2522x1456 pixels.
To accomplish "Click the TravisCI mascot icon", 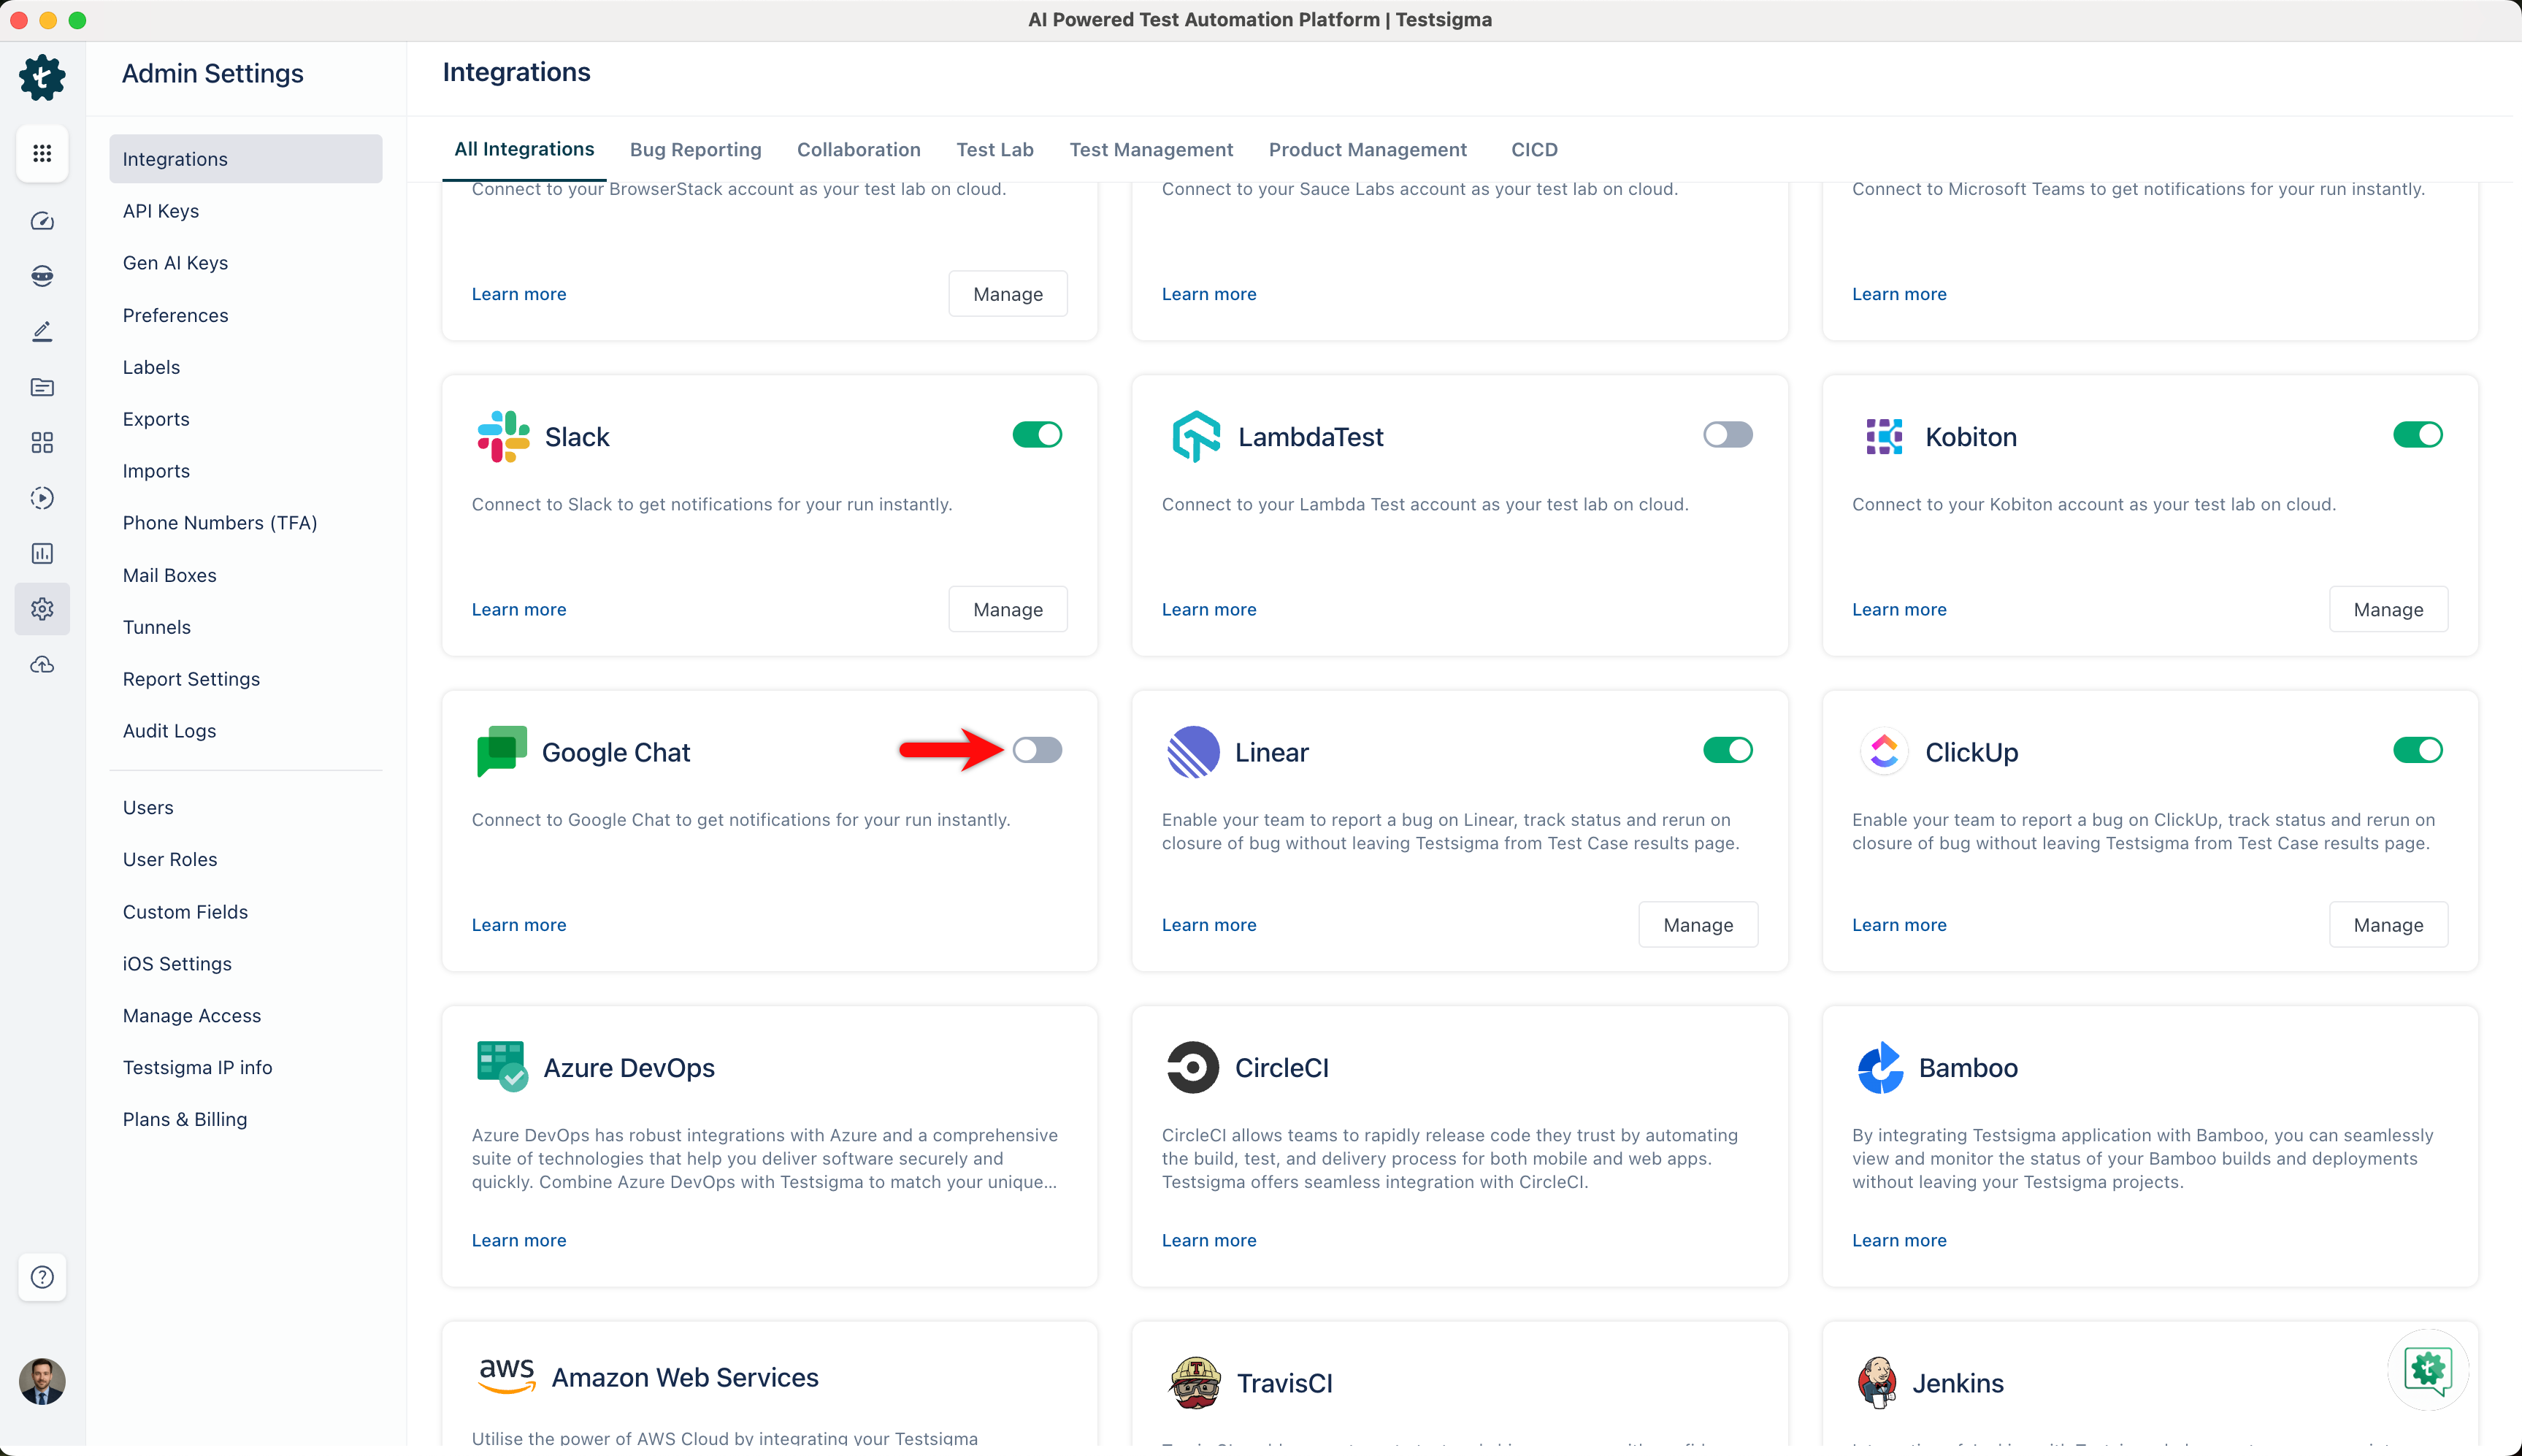I will [x=1194, y=1382].
